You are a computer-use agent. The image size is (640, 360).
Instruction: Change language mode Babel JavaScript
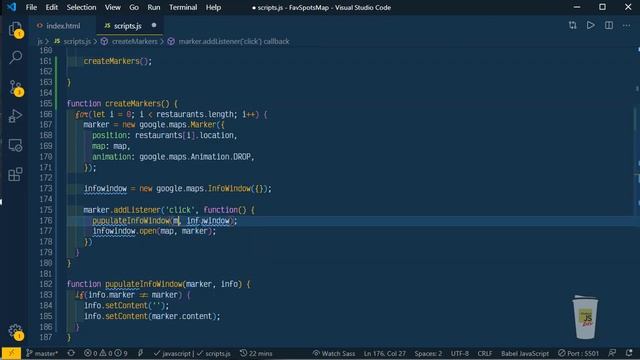click(525, 353)
